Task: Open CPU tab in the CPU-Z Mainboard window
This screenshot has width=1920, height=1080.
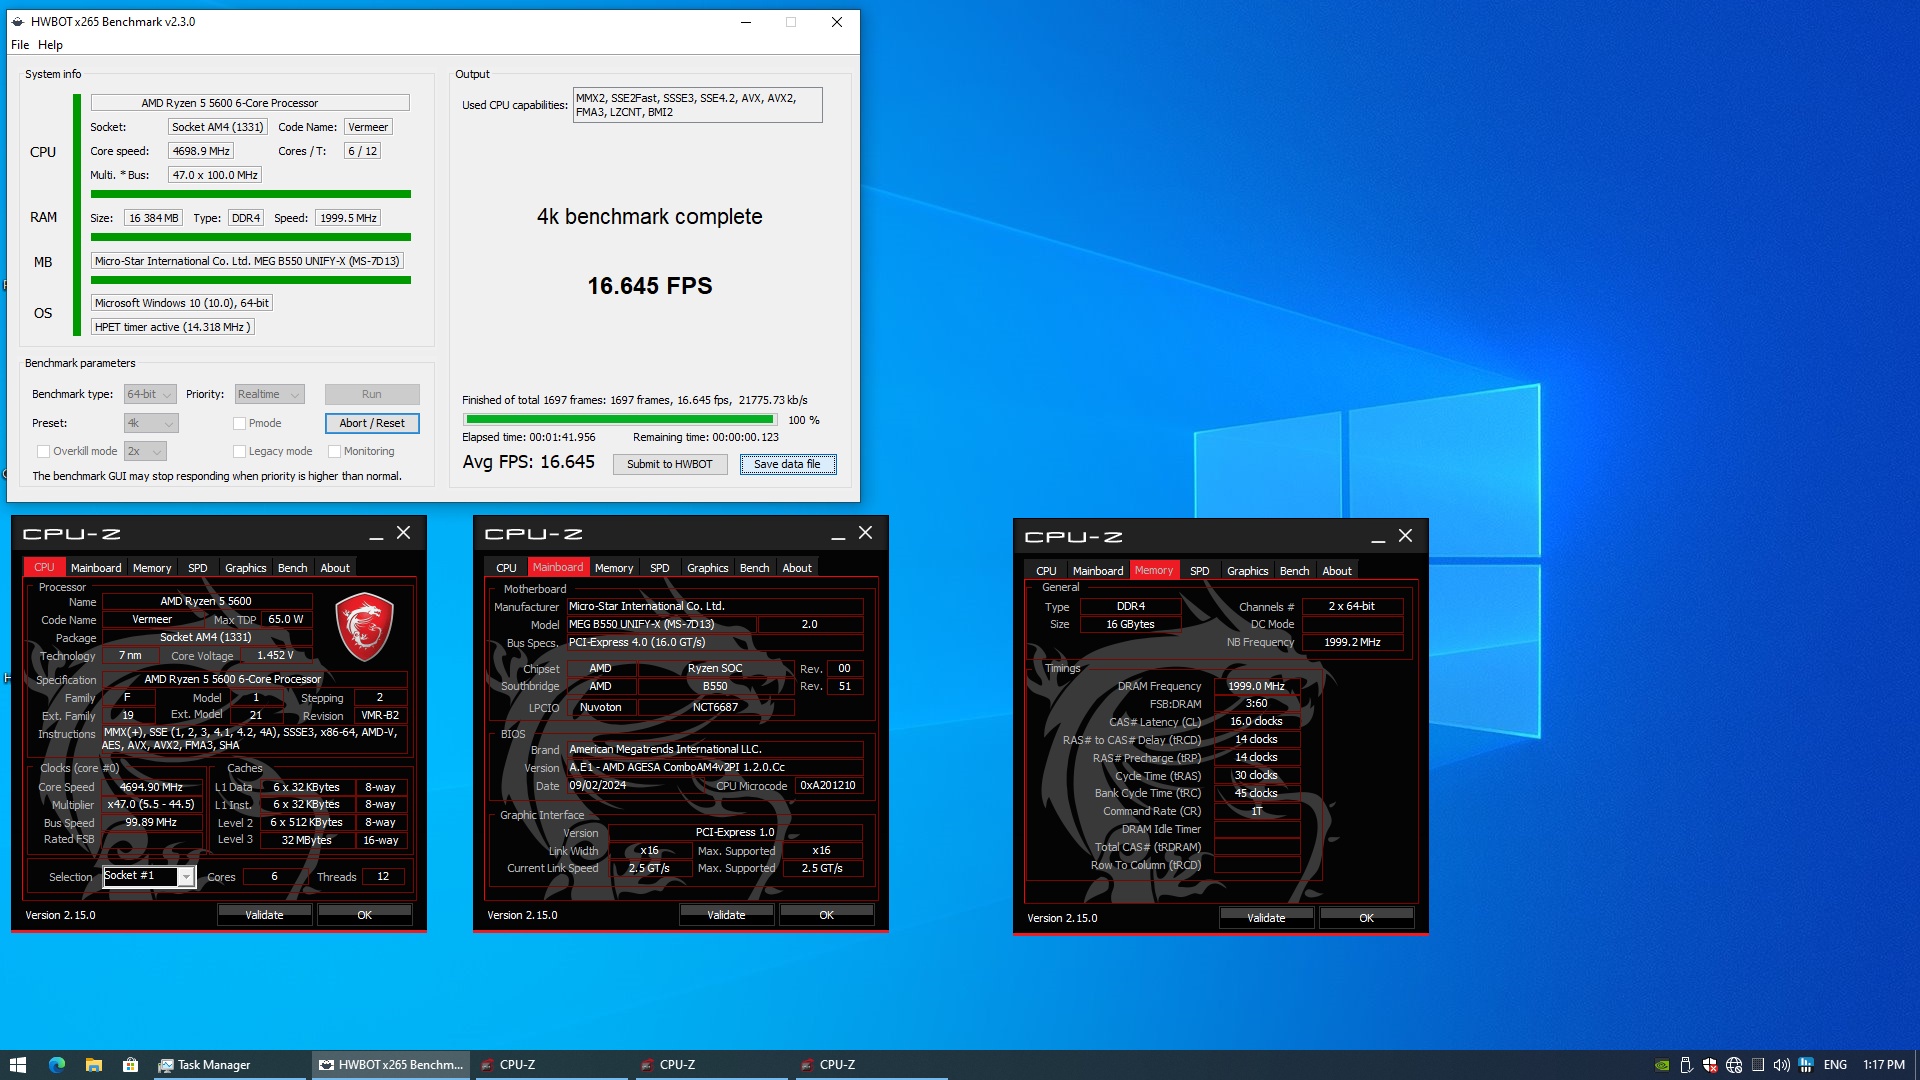Action: [x=507, y=568]
